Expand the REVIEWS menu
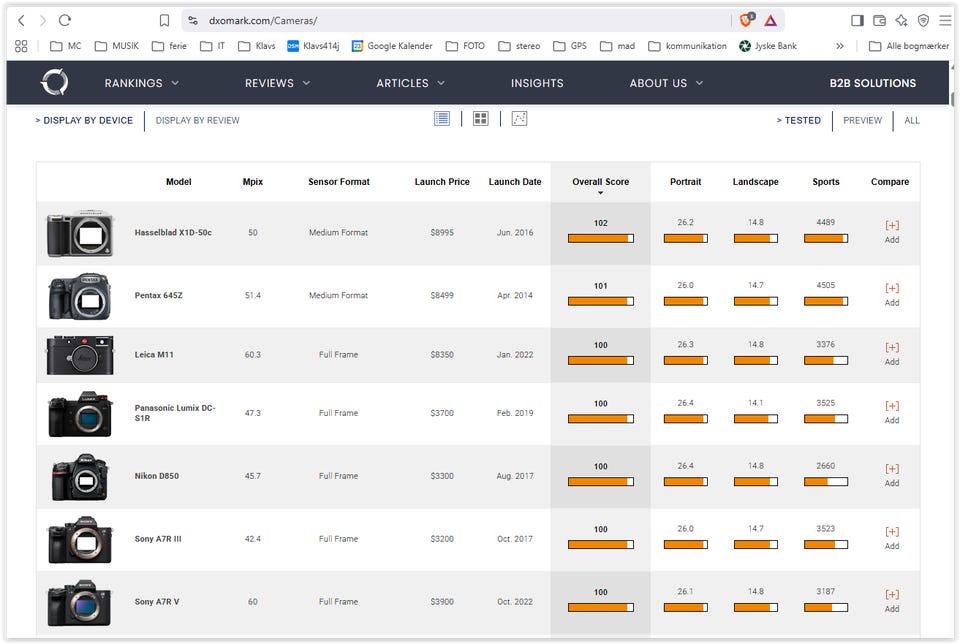This screenshot has height=644, width=960. click(277, 83)
